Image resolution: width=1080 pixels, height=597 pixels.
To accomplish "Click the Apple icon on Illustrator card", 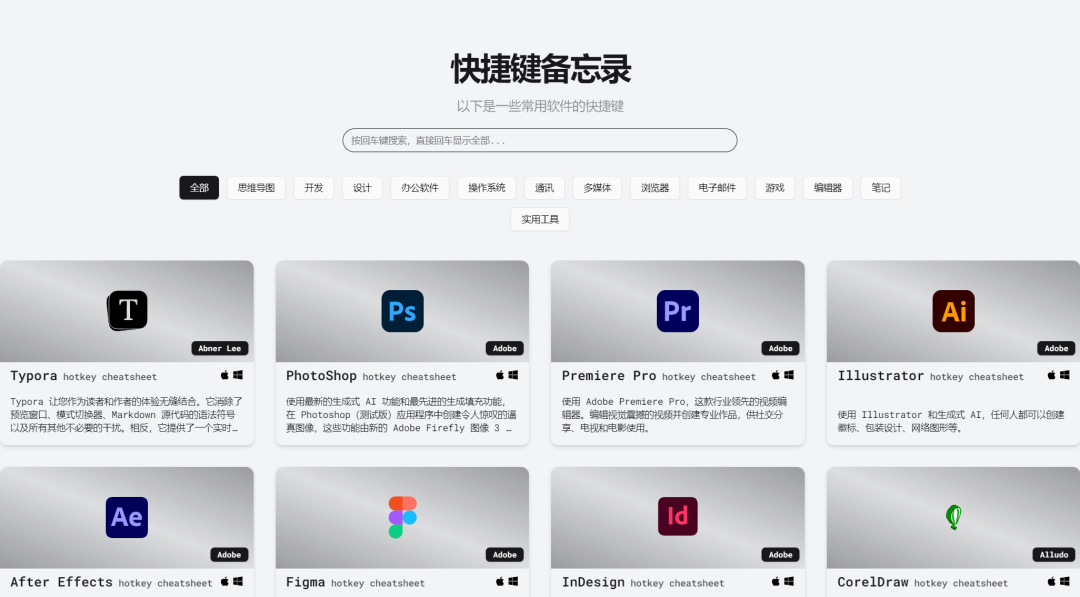I will [1051, 375].
